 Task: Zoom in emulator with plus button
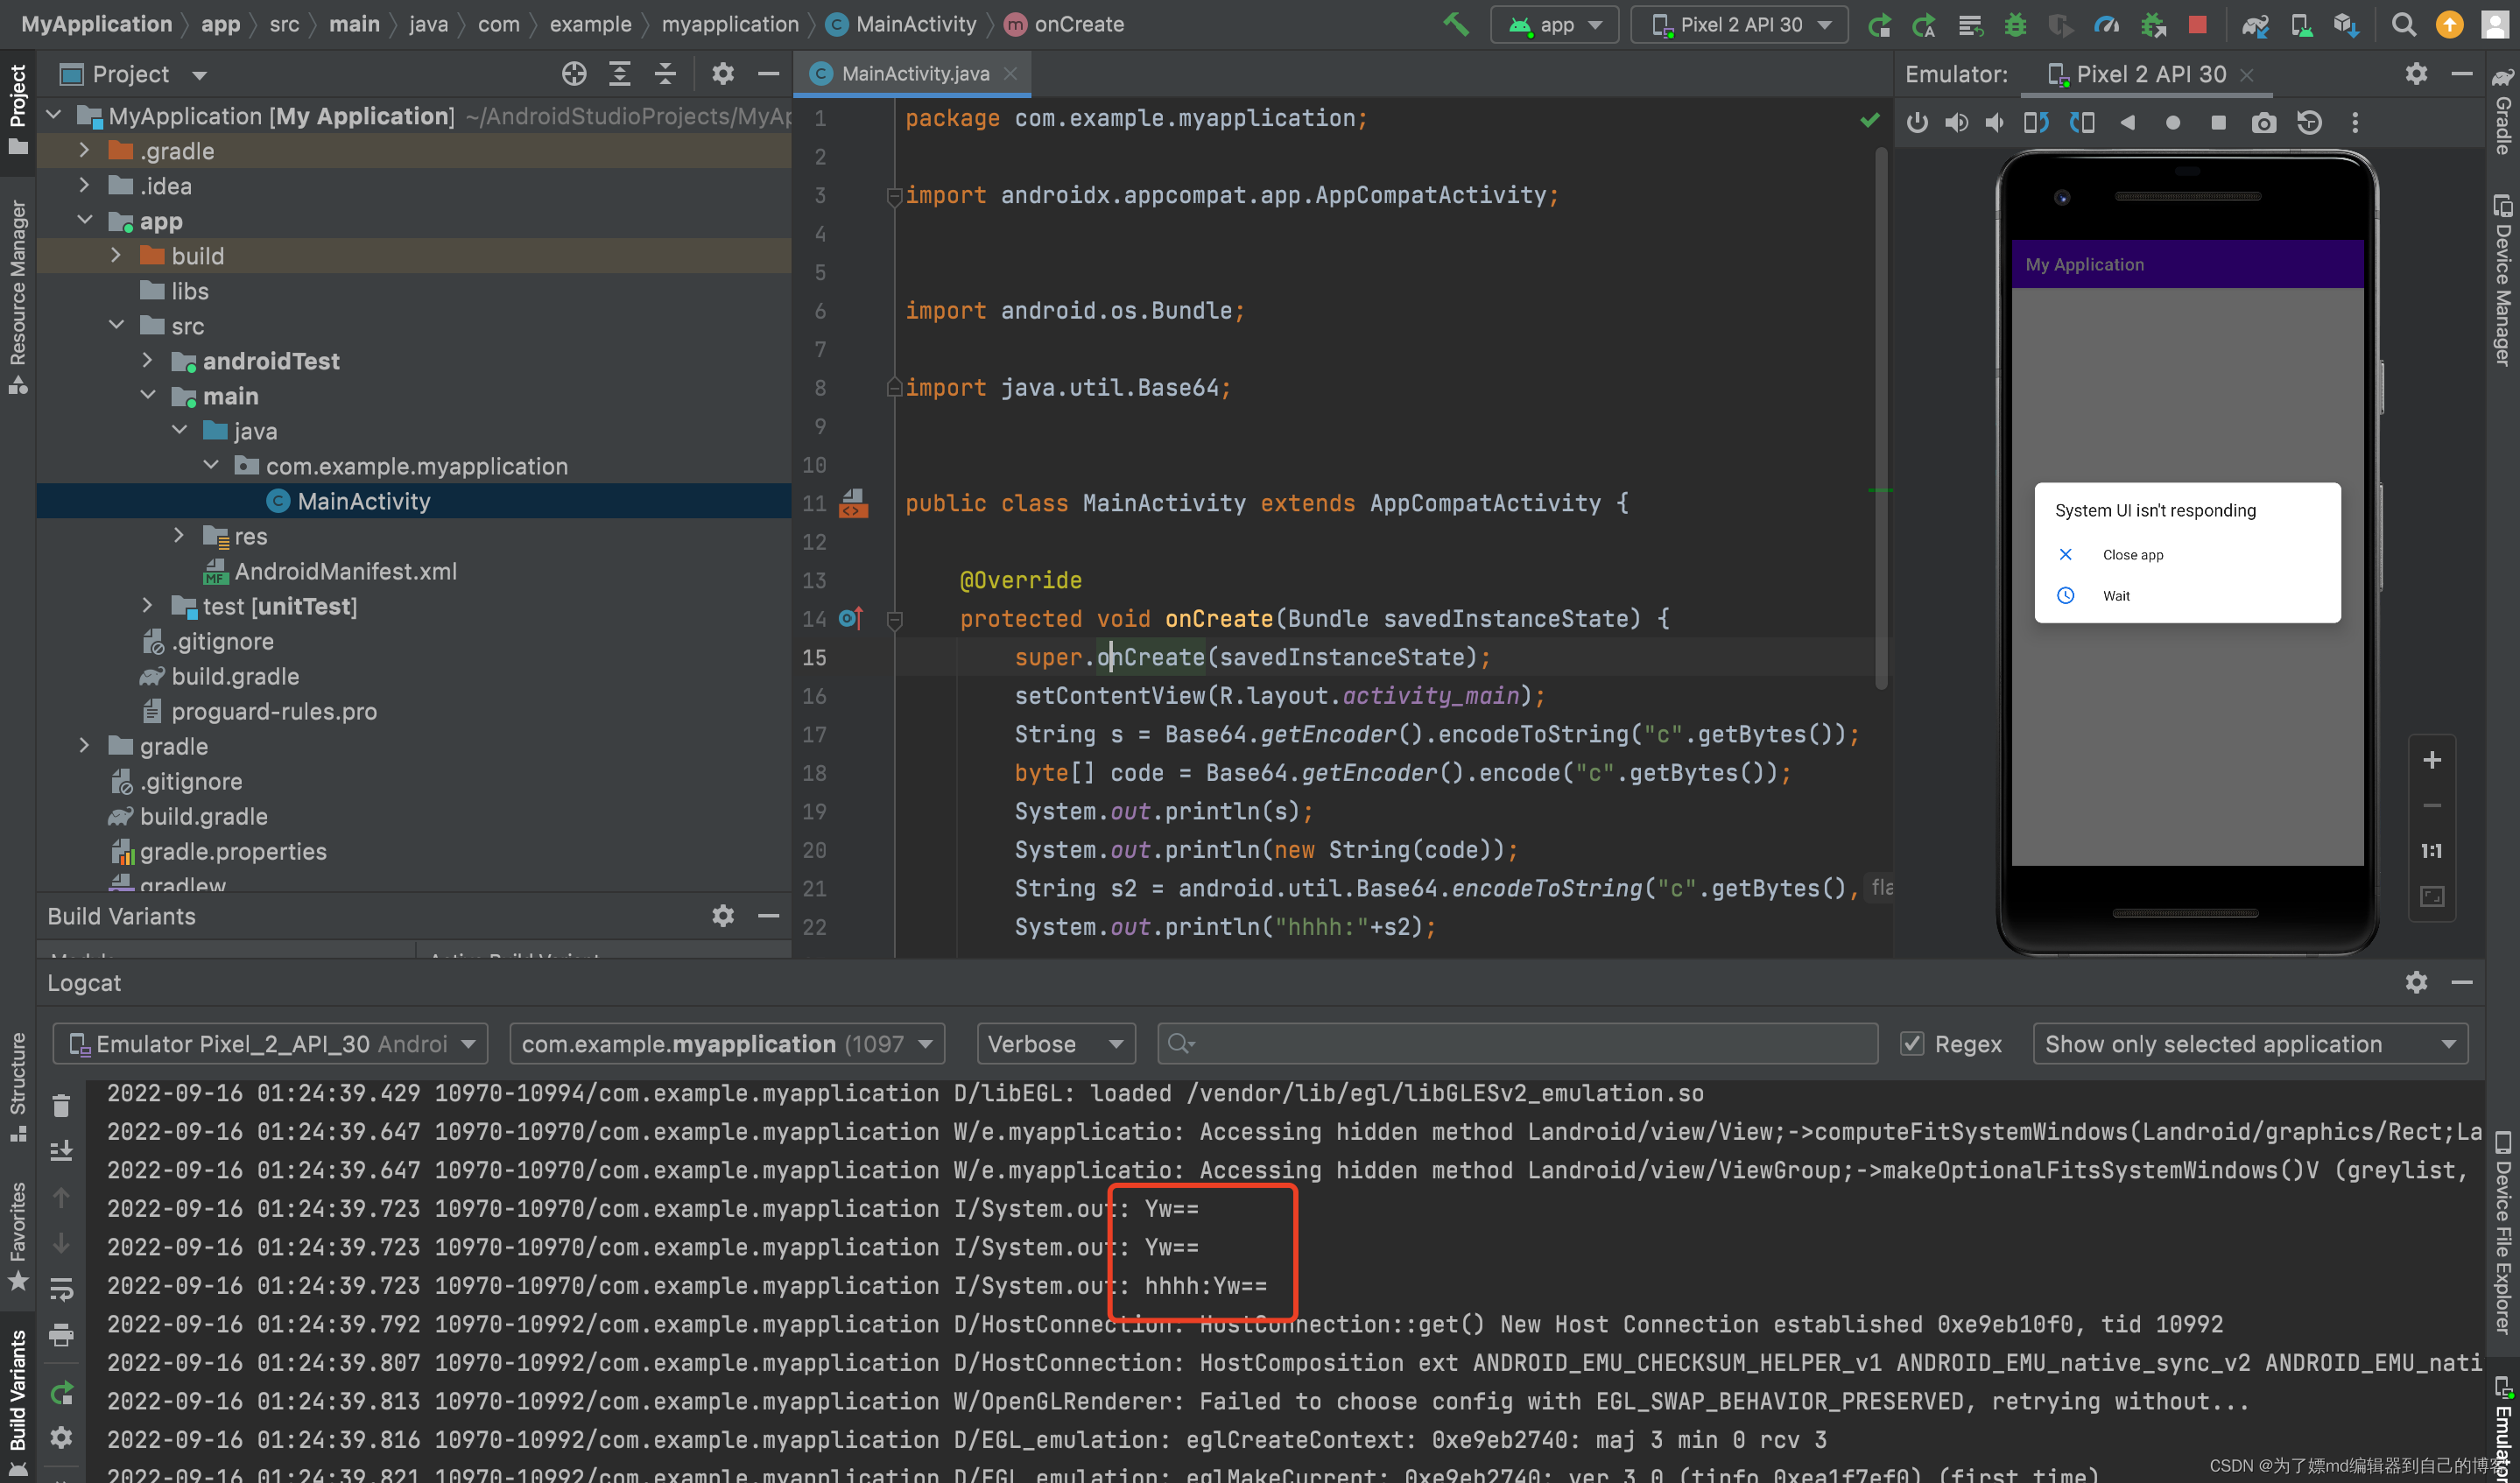click(2431, 760)
